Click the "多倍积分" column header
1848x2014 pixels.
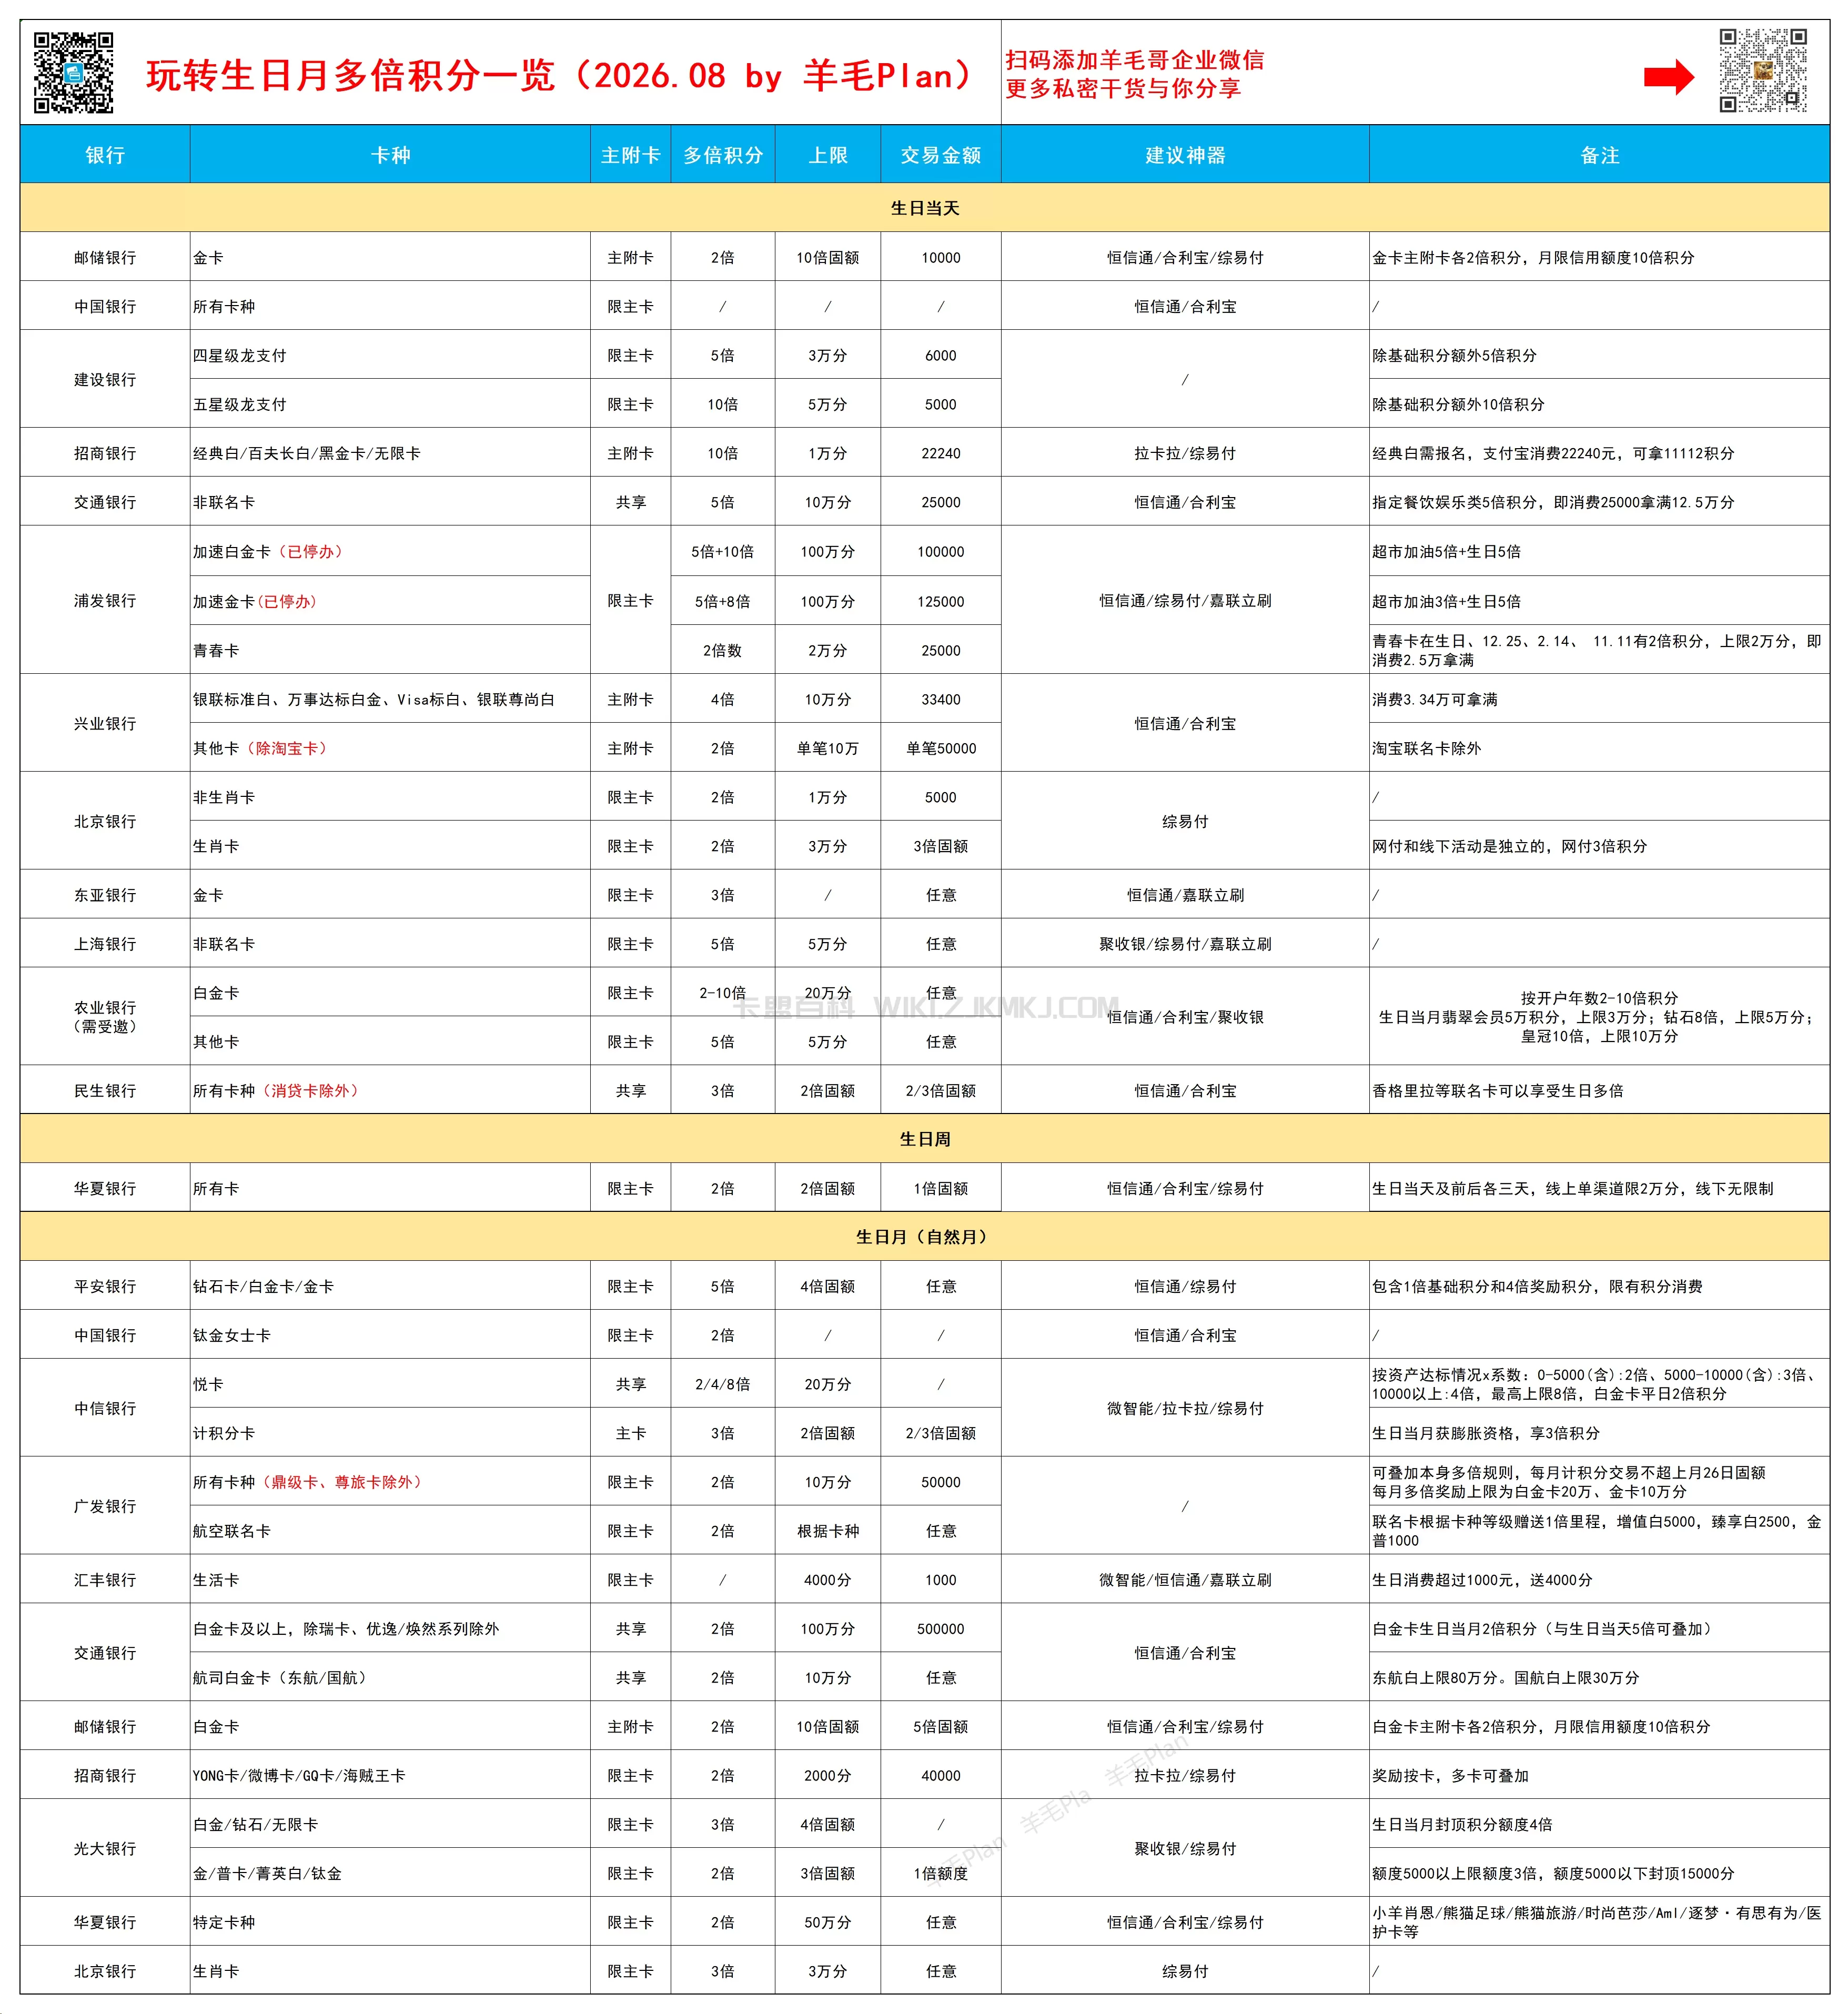(x=723, y=155)
